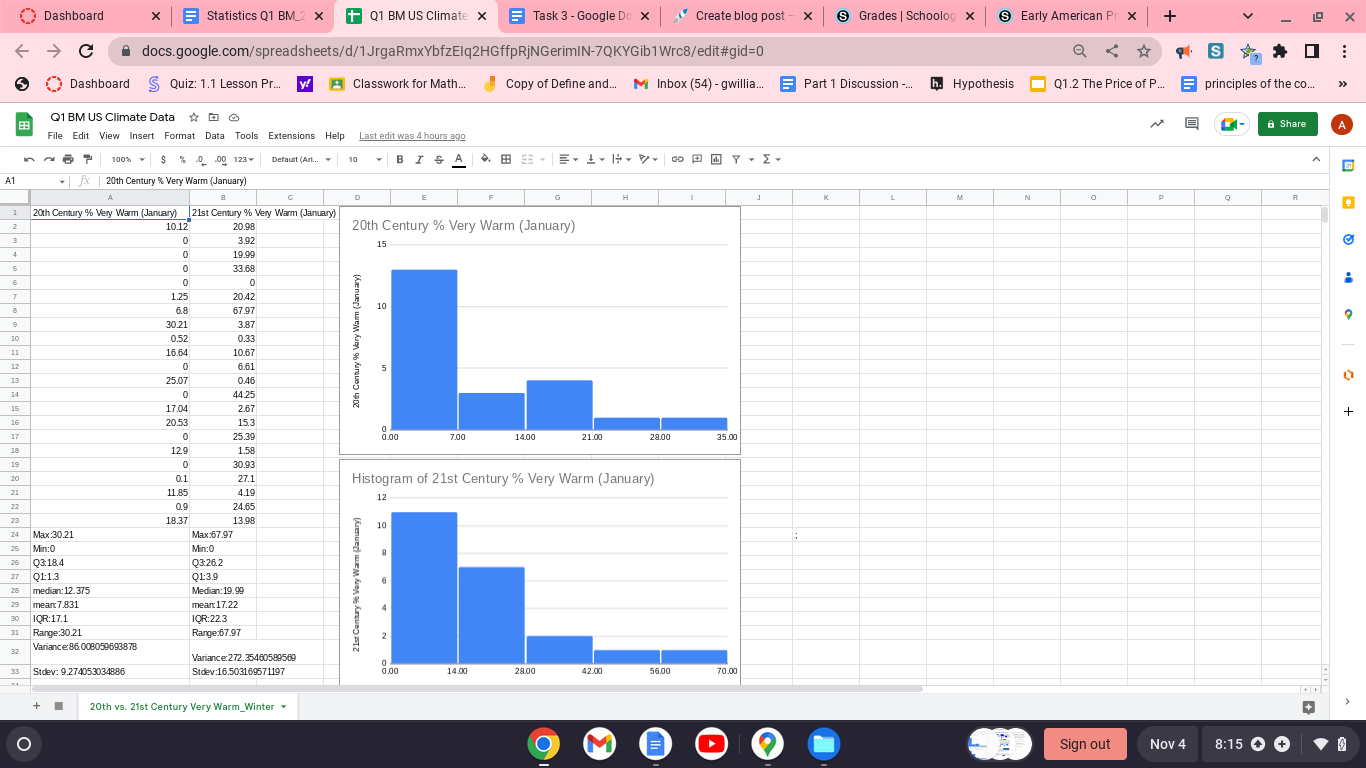Image resolution: width=1366 pixels, height=768 pixels.
Task: Open the Format menu
Action: 180,136
